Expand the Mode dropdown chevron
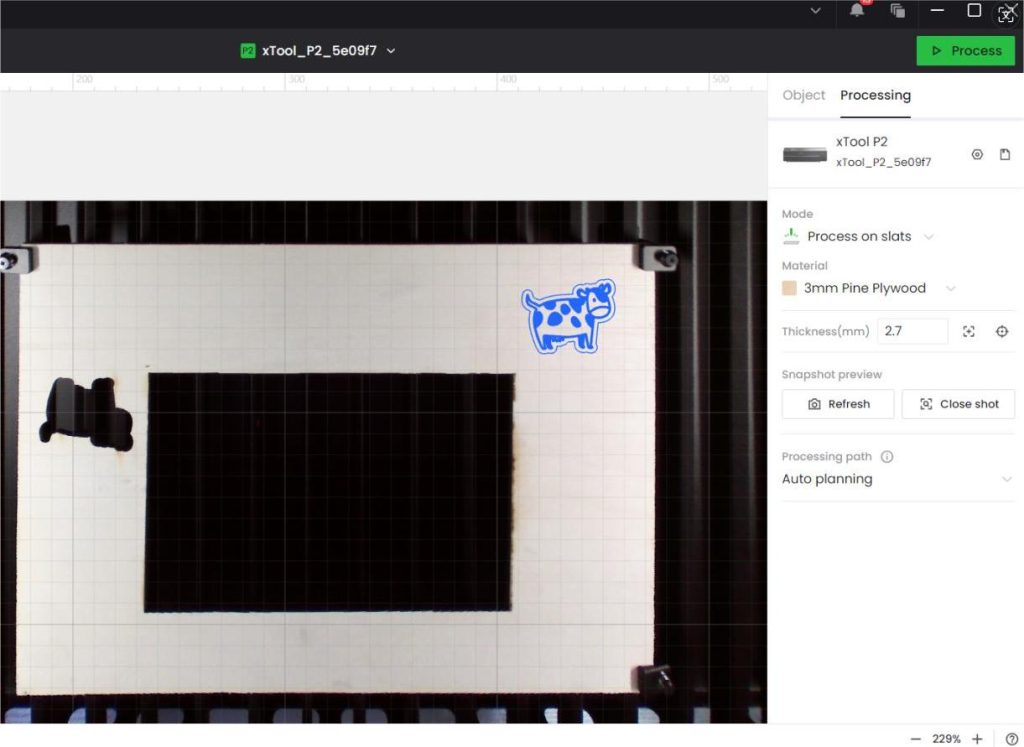The width and height of the screenshot is (1024, 747). click(x=929, y=236)
